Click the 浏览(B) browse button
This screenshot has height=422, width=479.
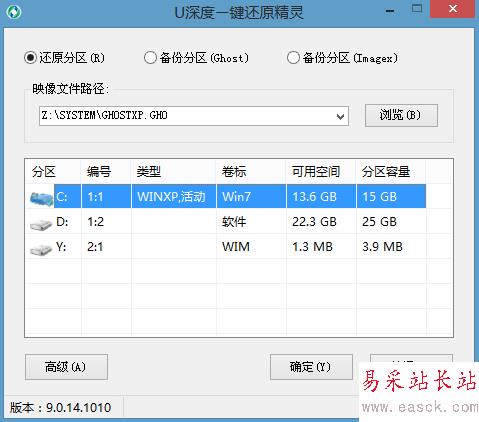401,115
